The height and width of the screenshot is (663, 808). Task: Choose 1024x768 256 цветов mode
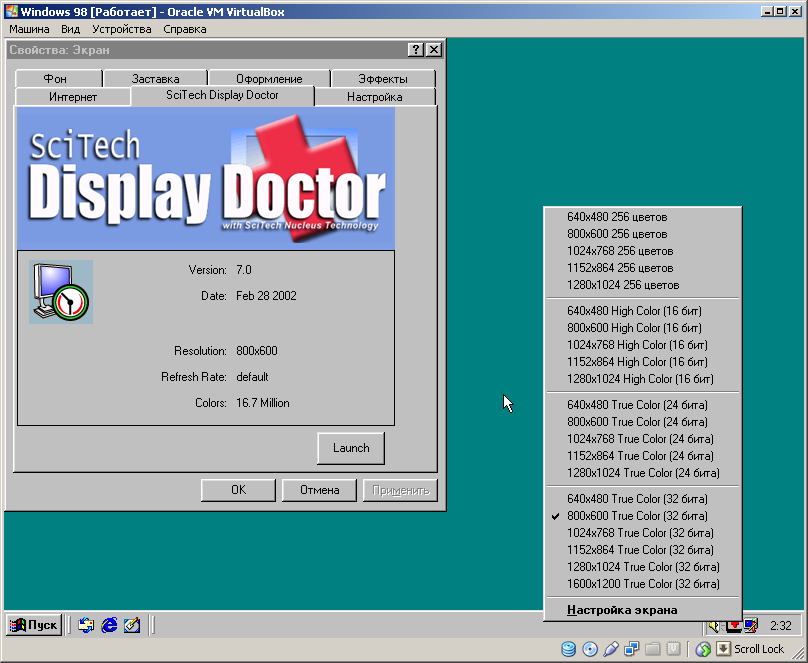click(643, 251)
